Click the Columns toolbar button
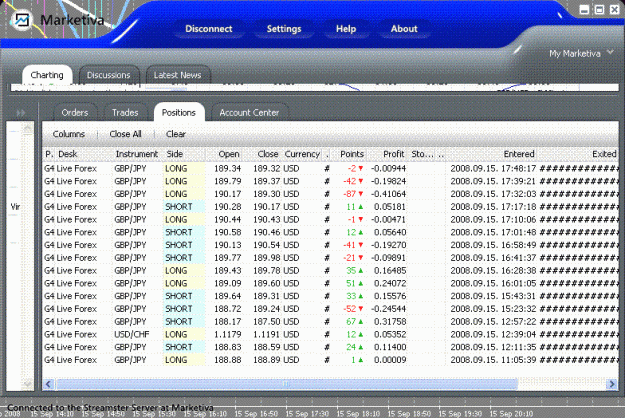 (x=69, y=134)
